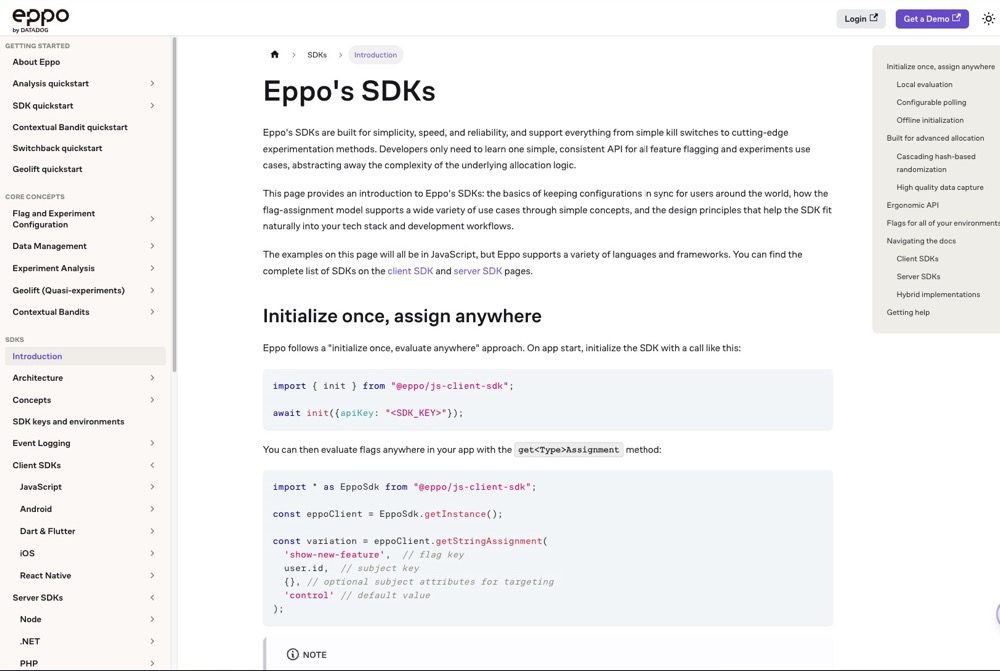Click the home icon in the breadcrumb
1000x671 pixels.
[274, 54]
